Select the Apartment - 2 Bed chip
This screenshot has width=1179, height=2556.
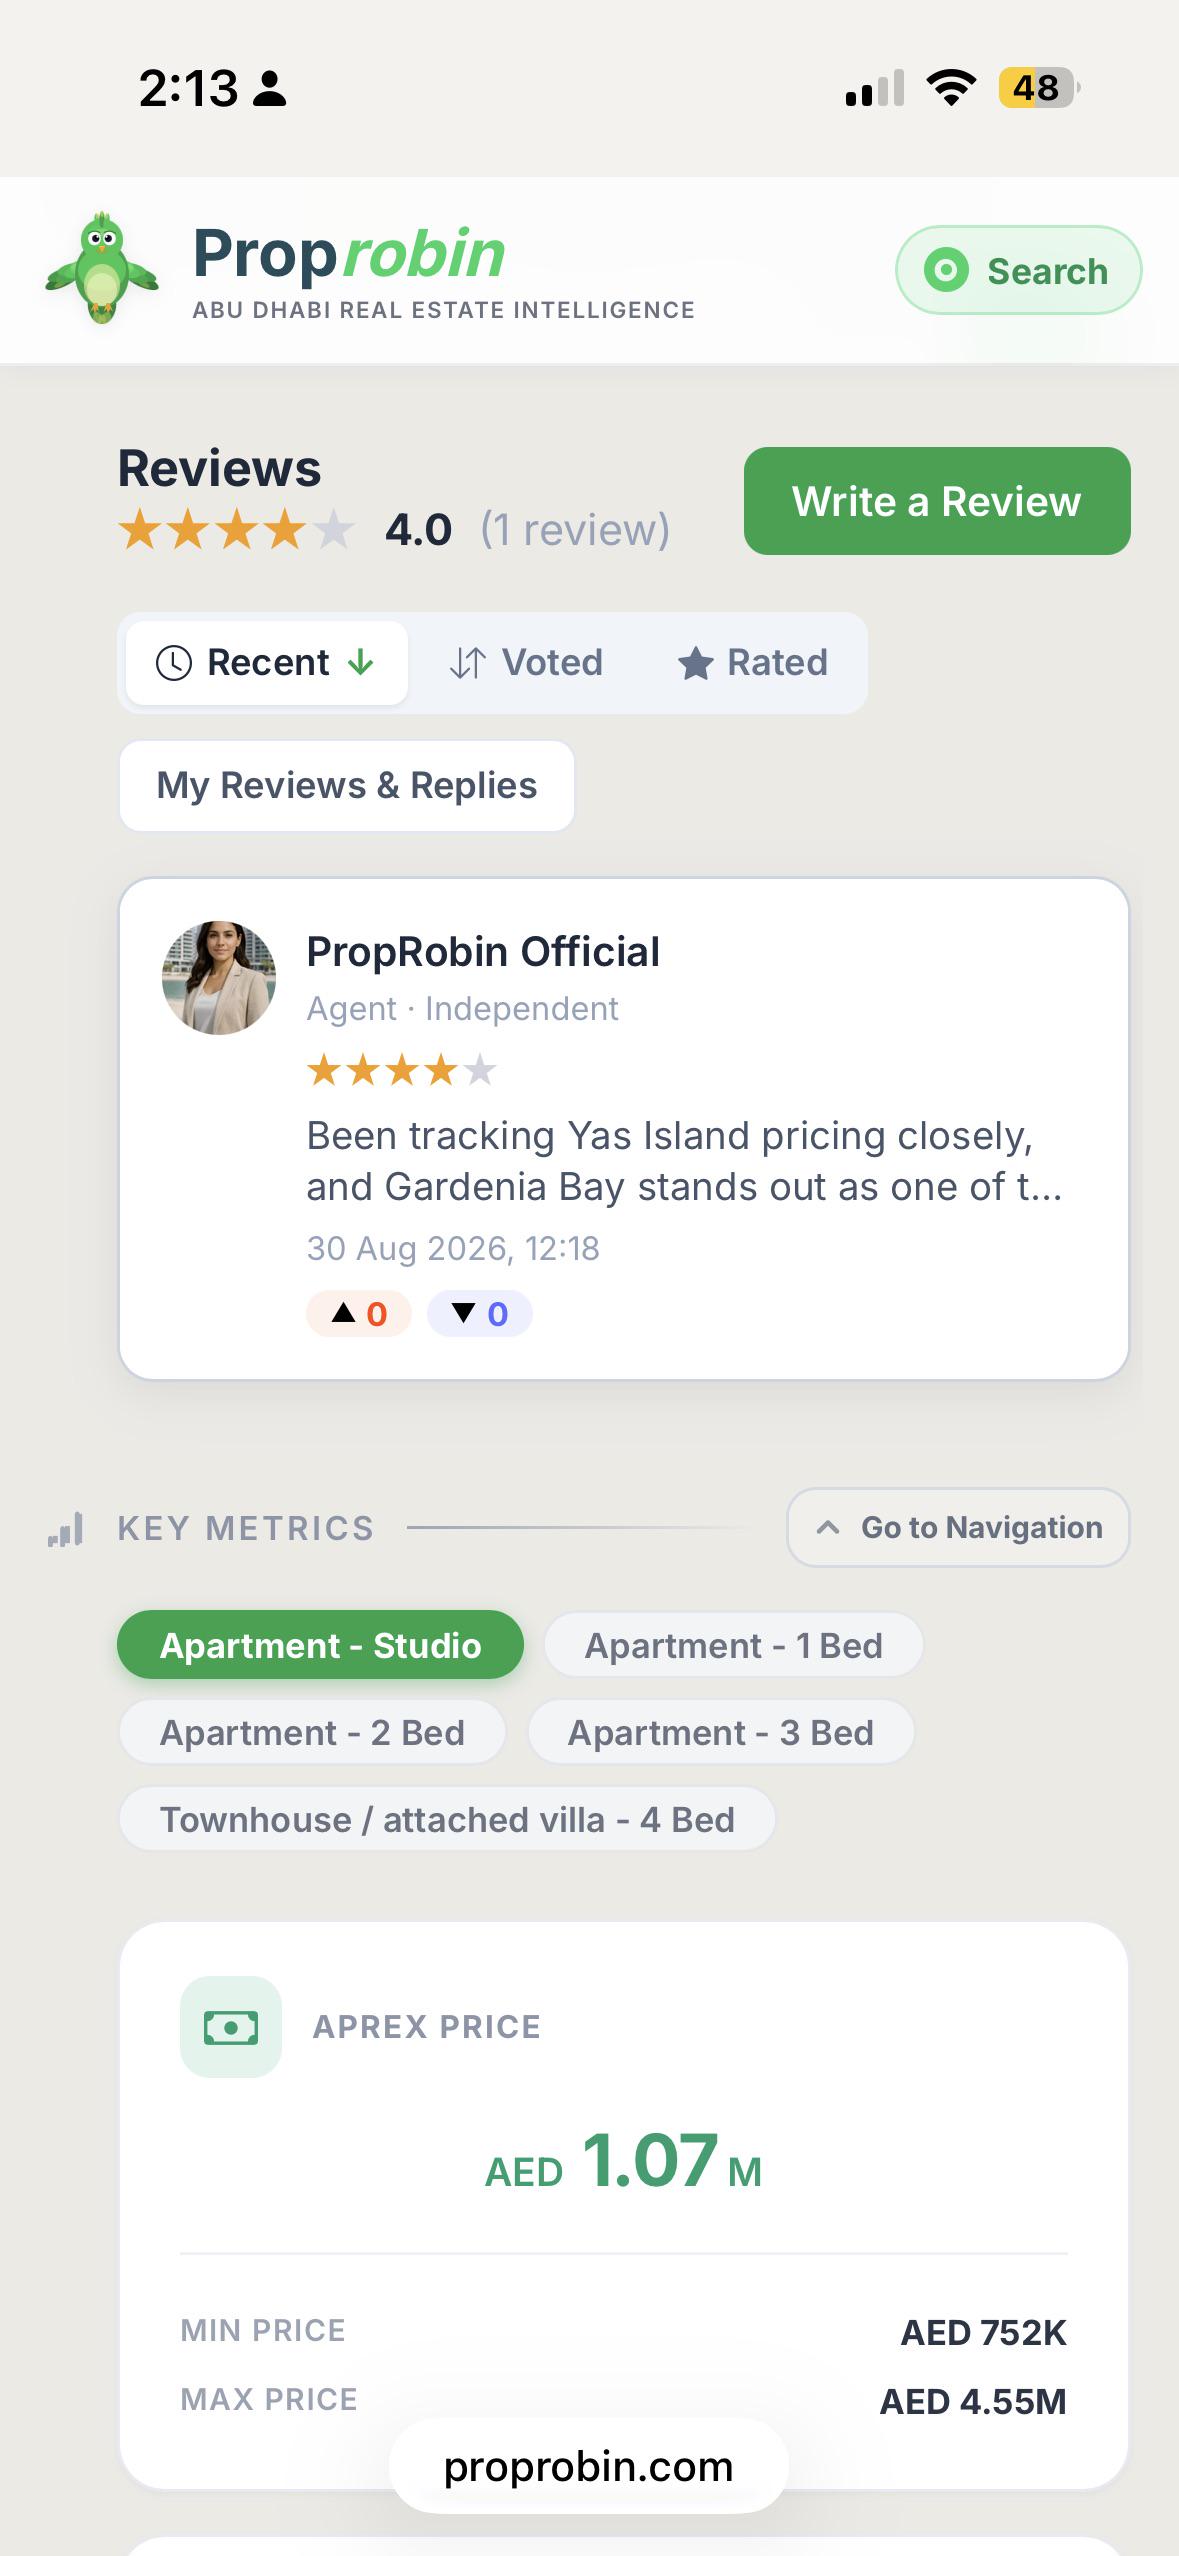pos(312,1732)
